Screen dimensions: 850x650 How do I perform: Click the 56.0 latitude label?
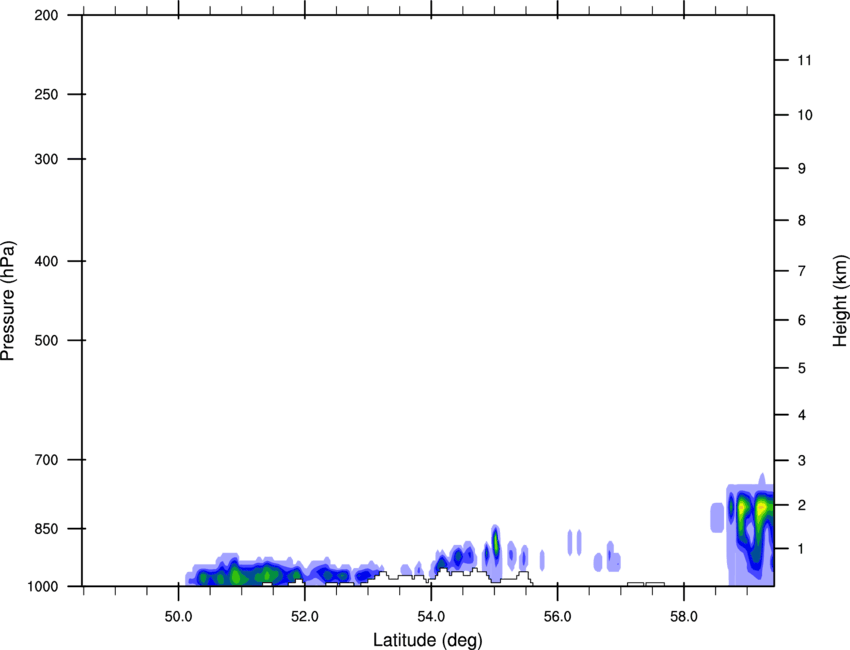click(x=558, y=616)
